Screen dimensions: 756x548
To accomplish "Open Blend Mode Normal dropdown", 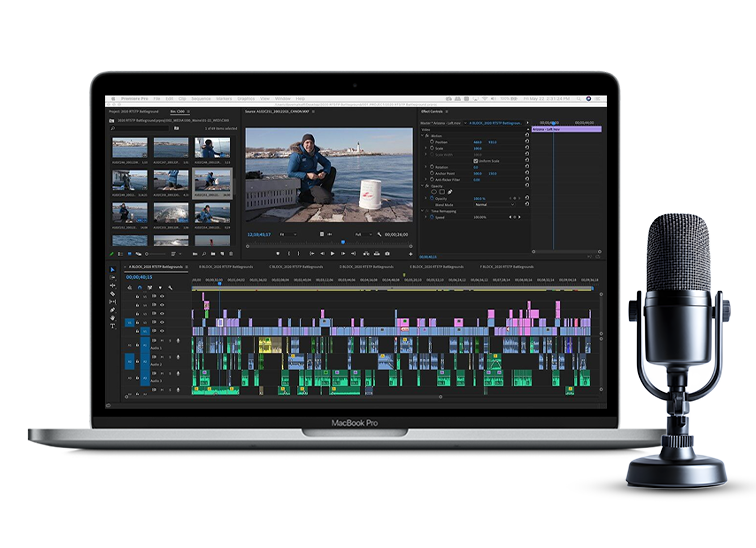I will point(495,204).
